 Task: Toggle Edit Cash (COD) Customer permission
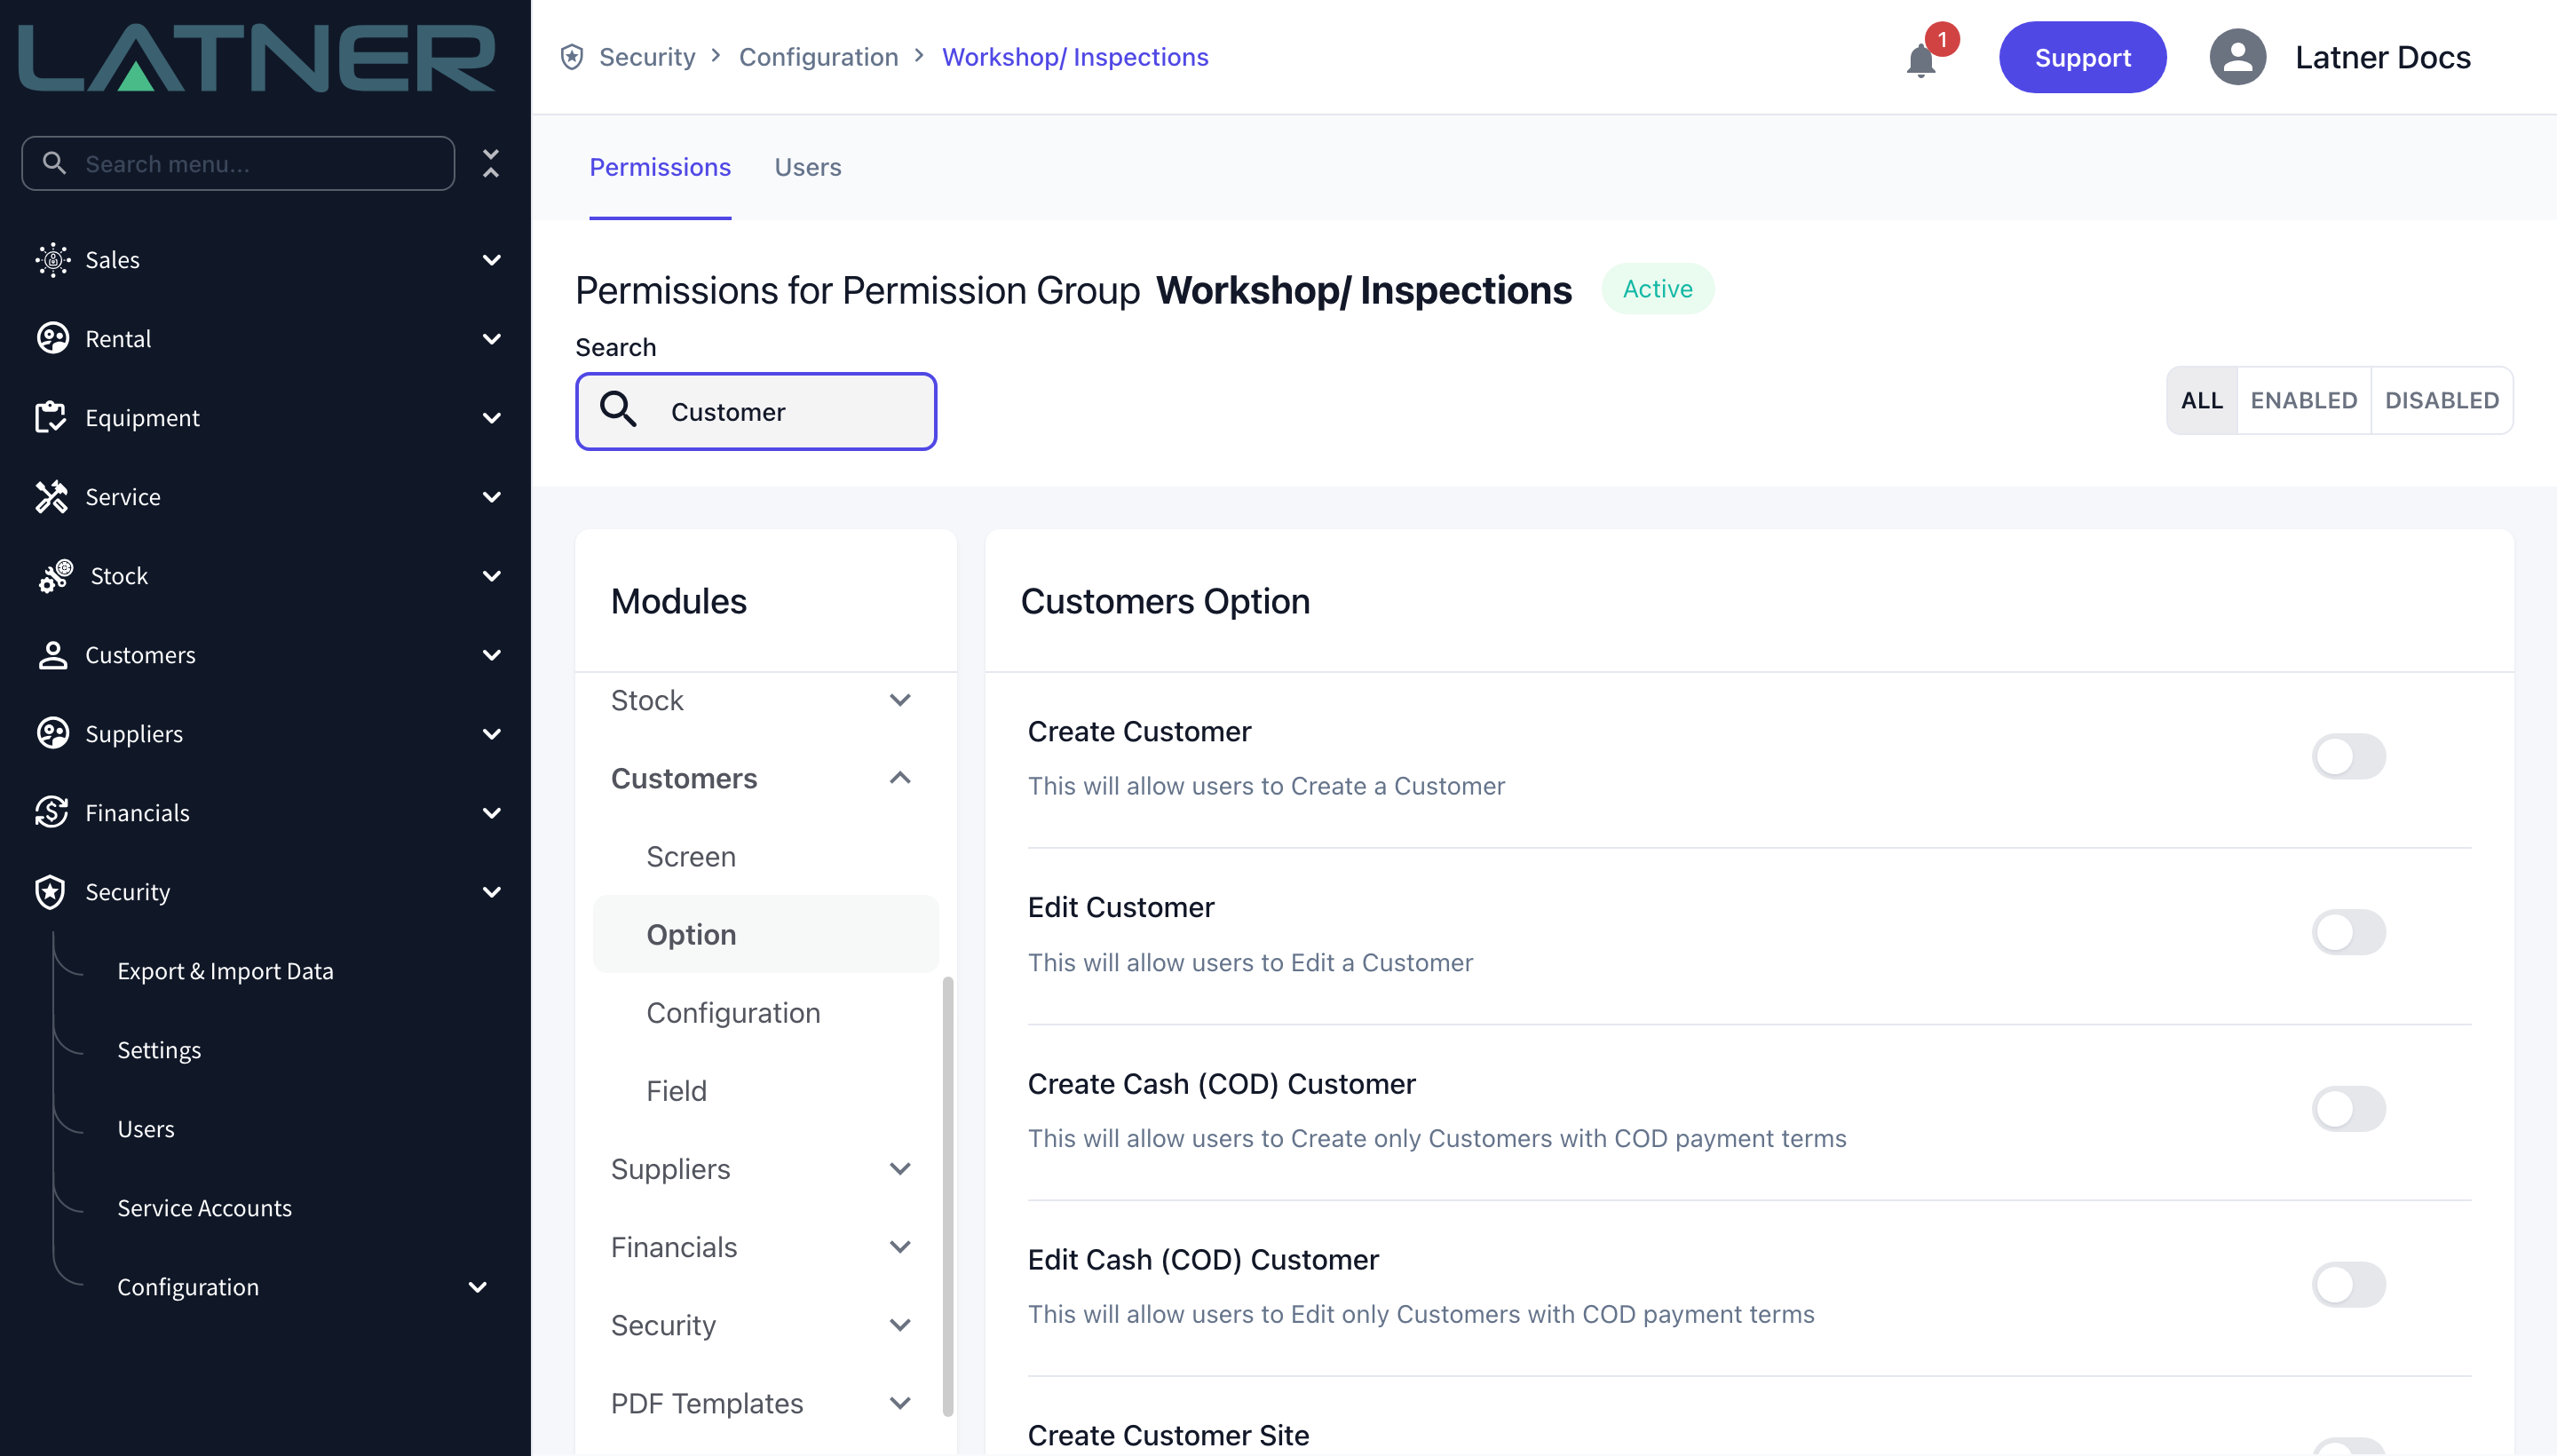pos(2348,1285)
